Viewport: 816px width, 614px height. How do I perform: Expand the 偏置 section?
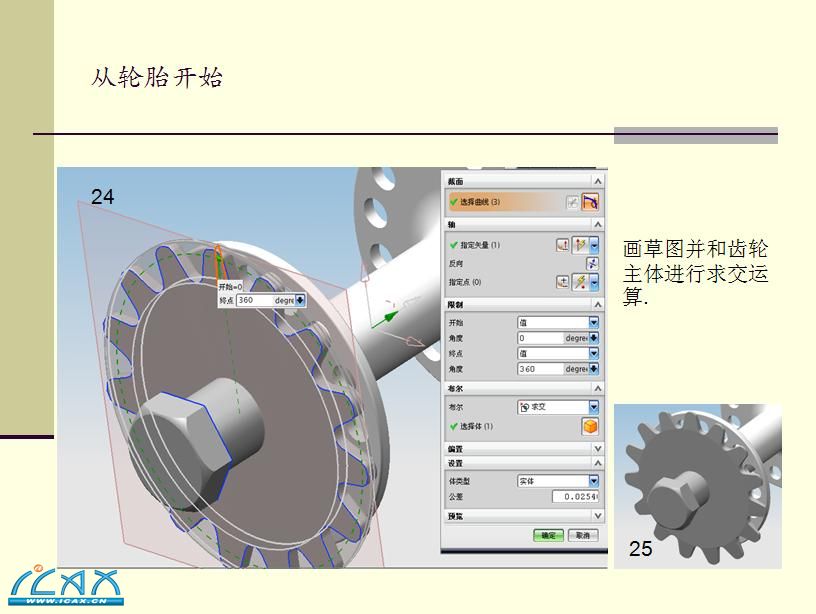tap(524, 449)
